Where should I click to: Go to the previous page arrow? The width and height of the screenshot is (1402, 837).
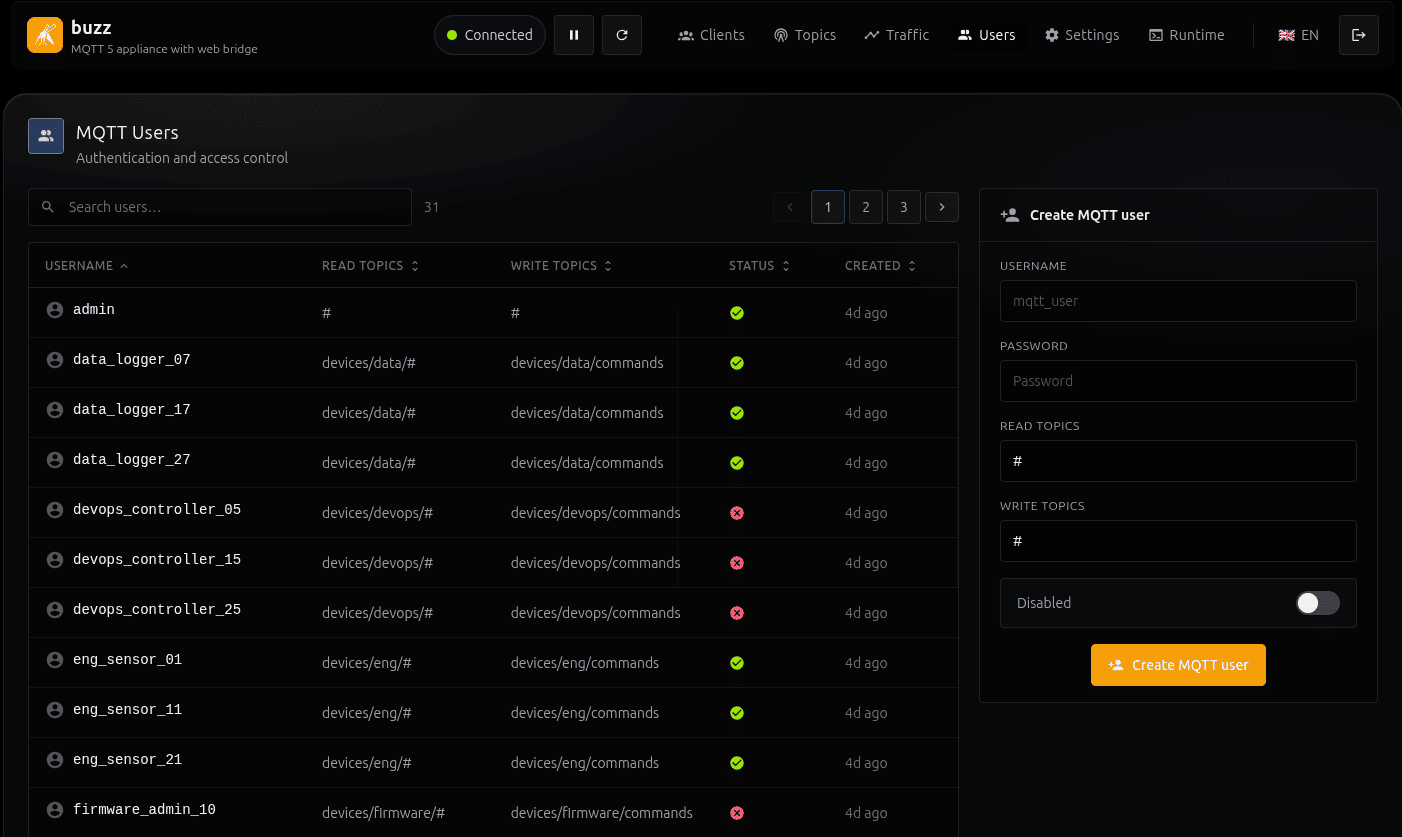(x=790, y=207)
